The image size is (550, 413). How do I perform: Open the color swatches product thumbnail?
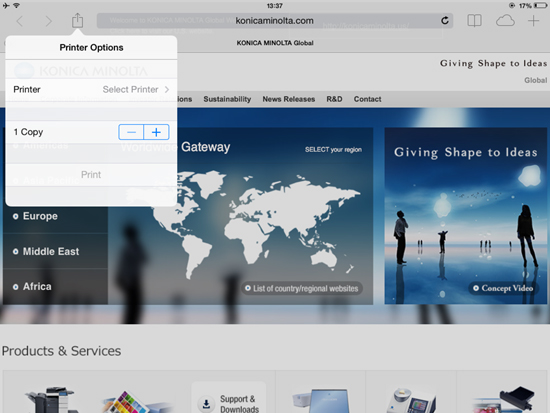coord(137,402)
